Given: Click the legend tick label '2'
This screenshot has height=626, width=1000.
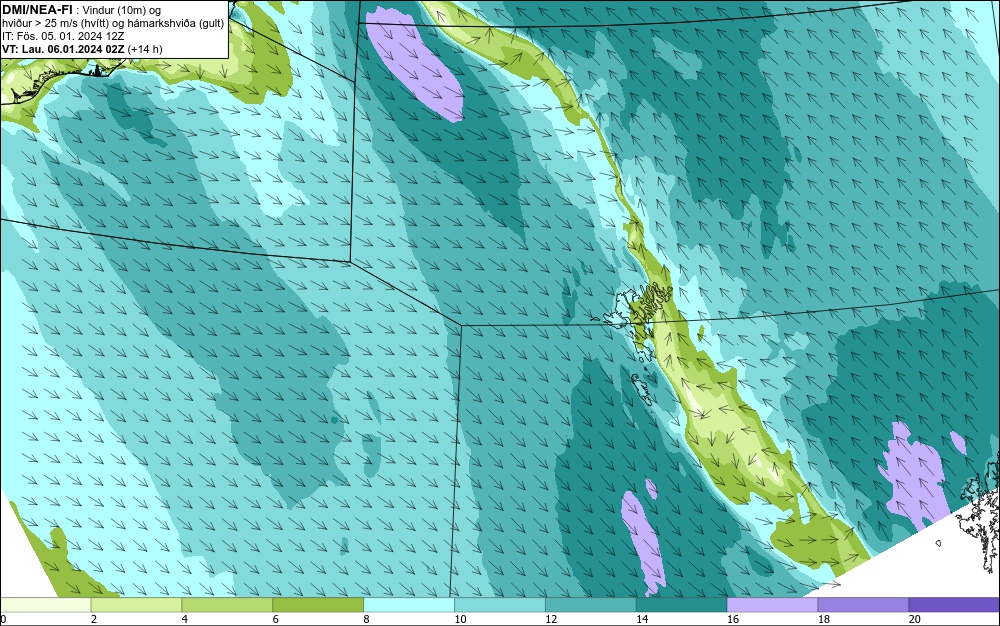Looking at the screenshot, I should 94,619.
